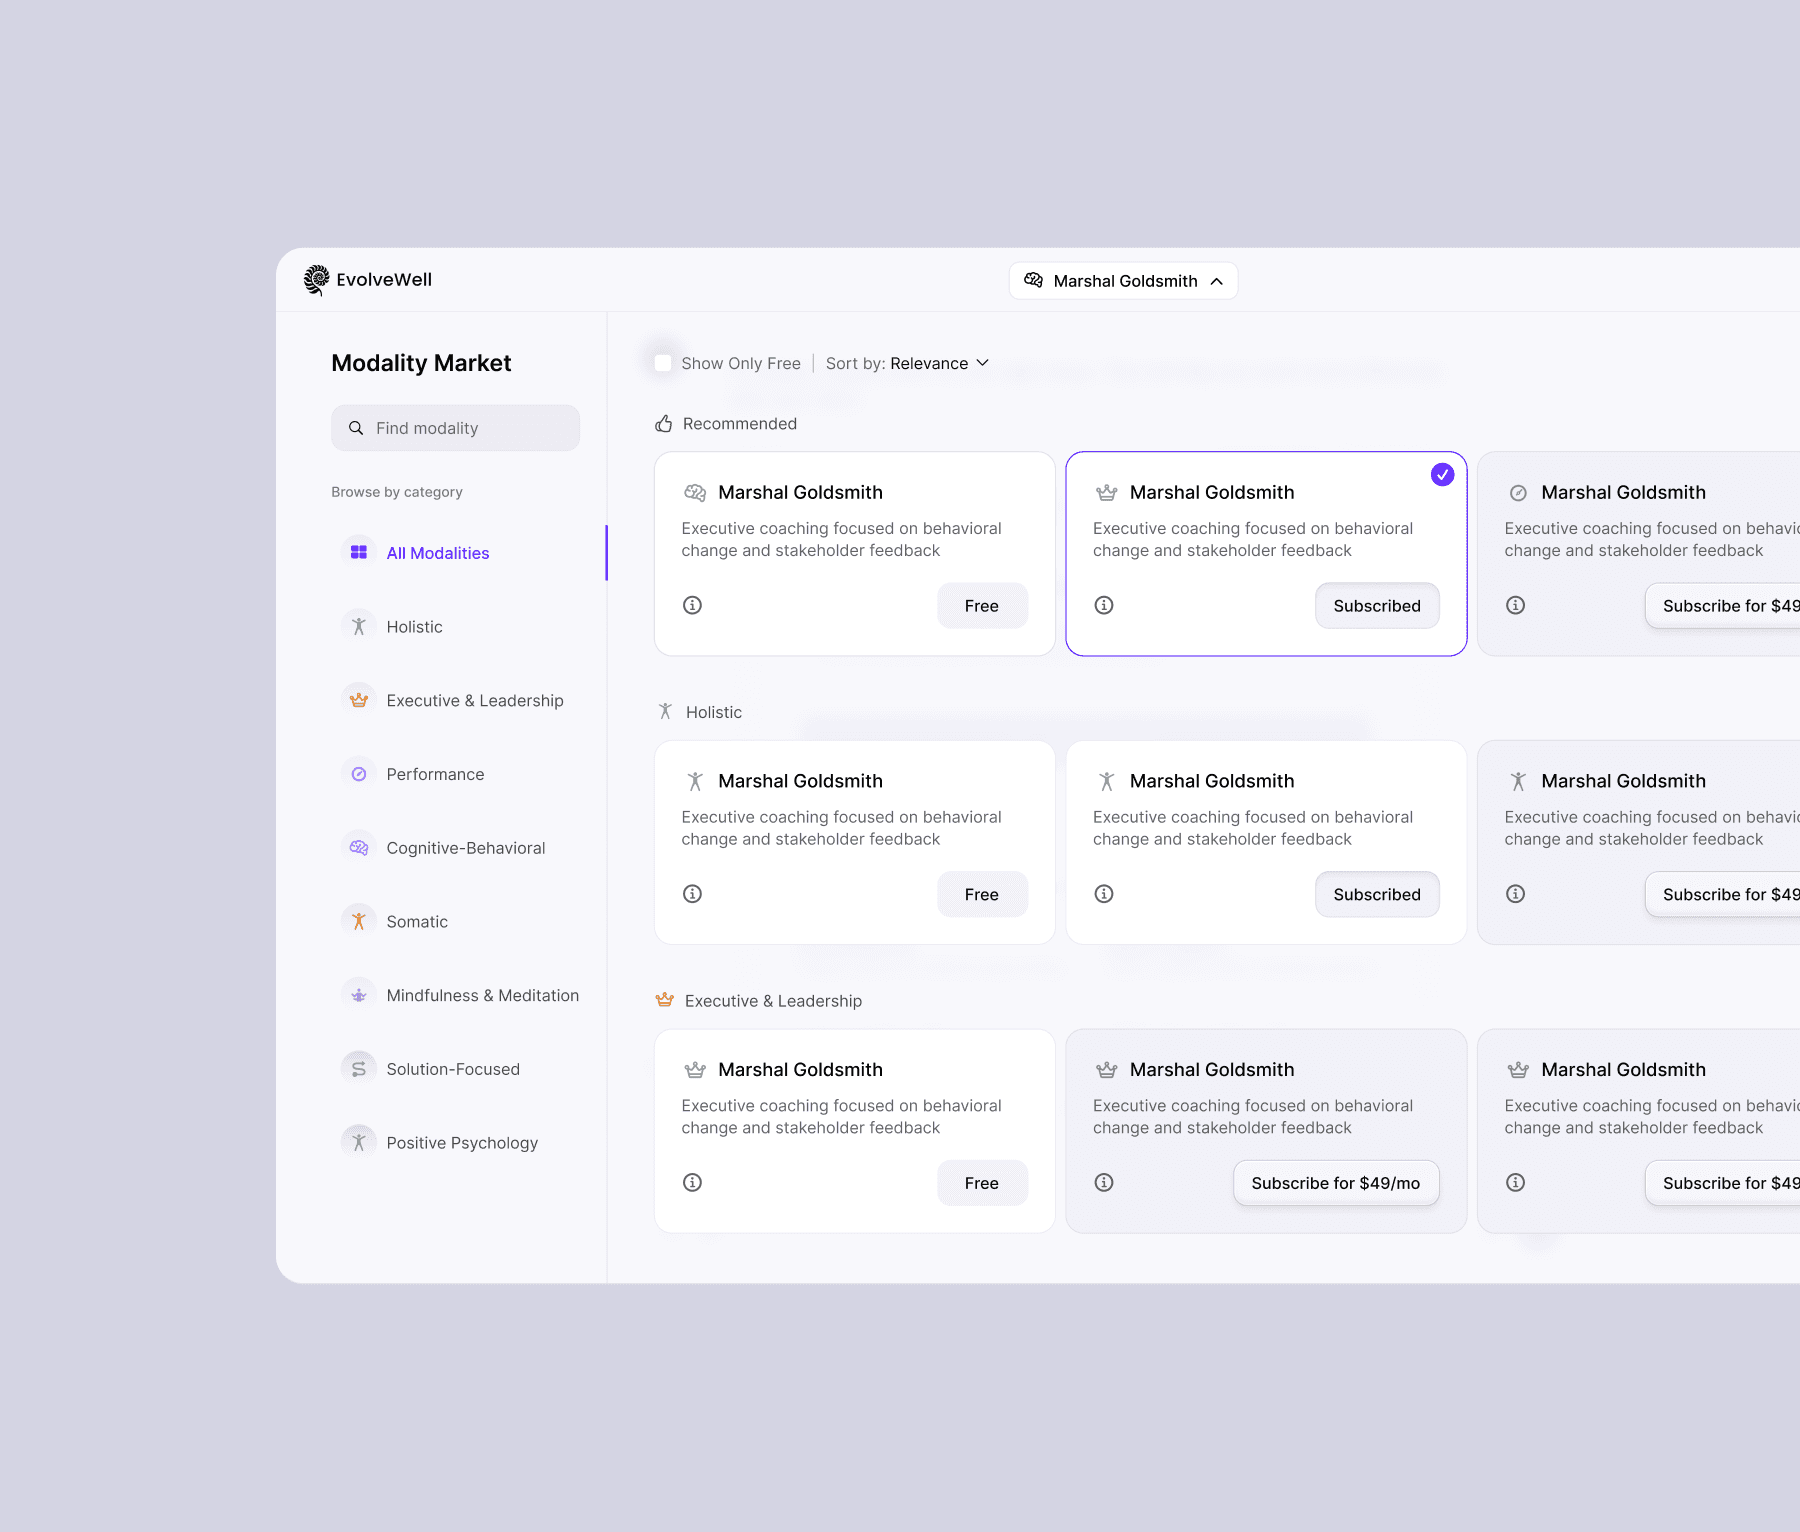Click the EvolveWell brand name
Screen dimensions: 1800x1532
click(x=384, y=280)
